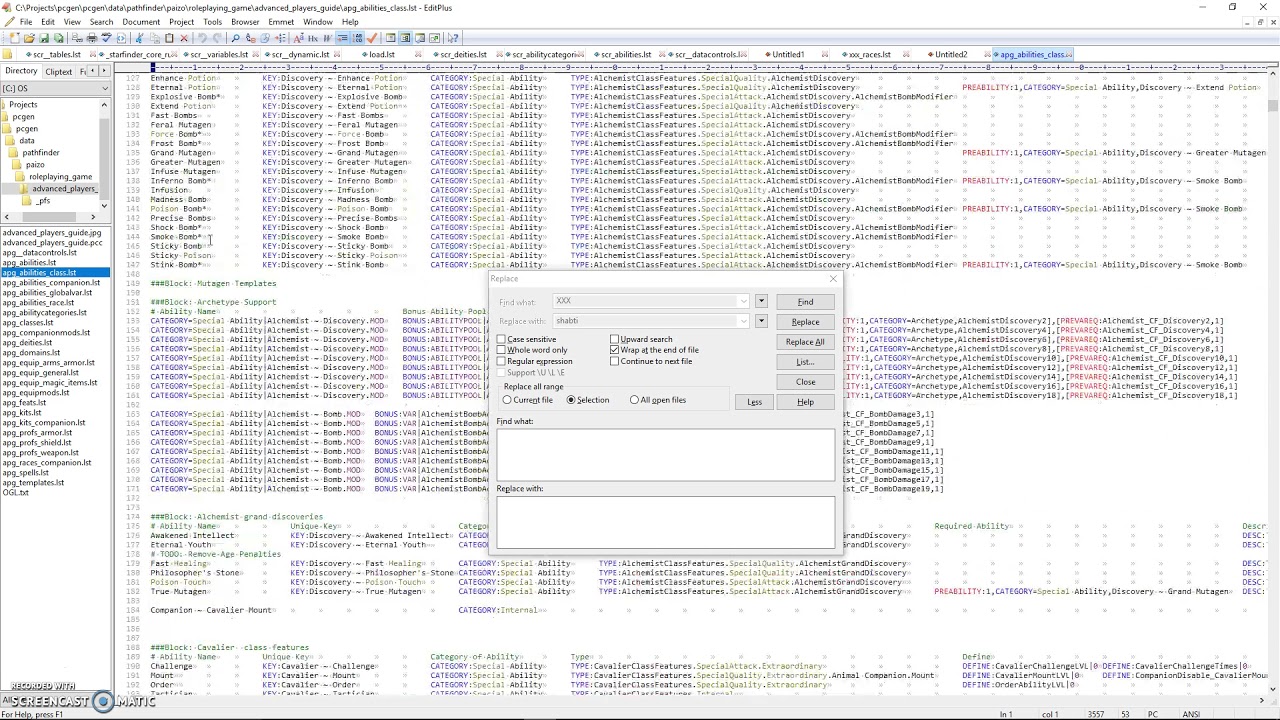This screenshot has width=1280, height=720.
Task: Click the red Delete X toolbar icon
Action: click(x=184, y=38)
